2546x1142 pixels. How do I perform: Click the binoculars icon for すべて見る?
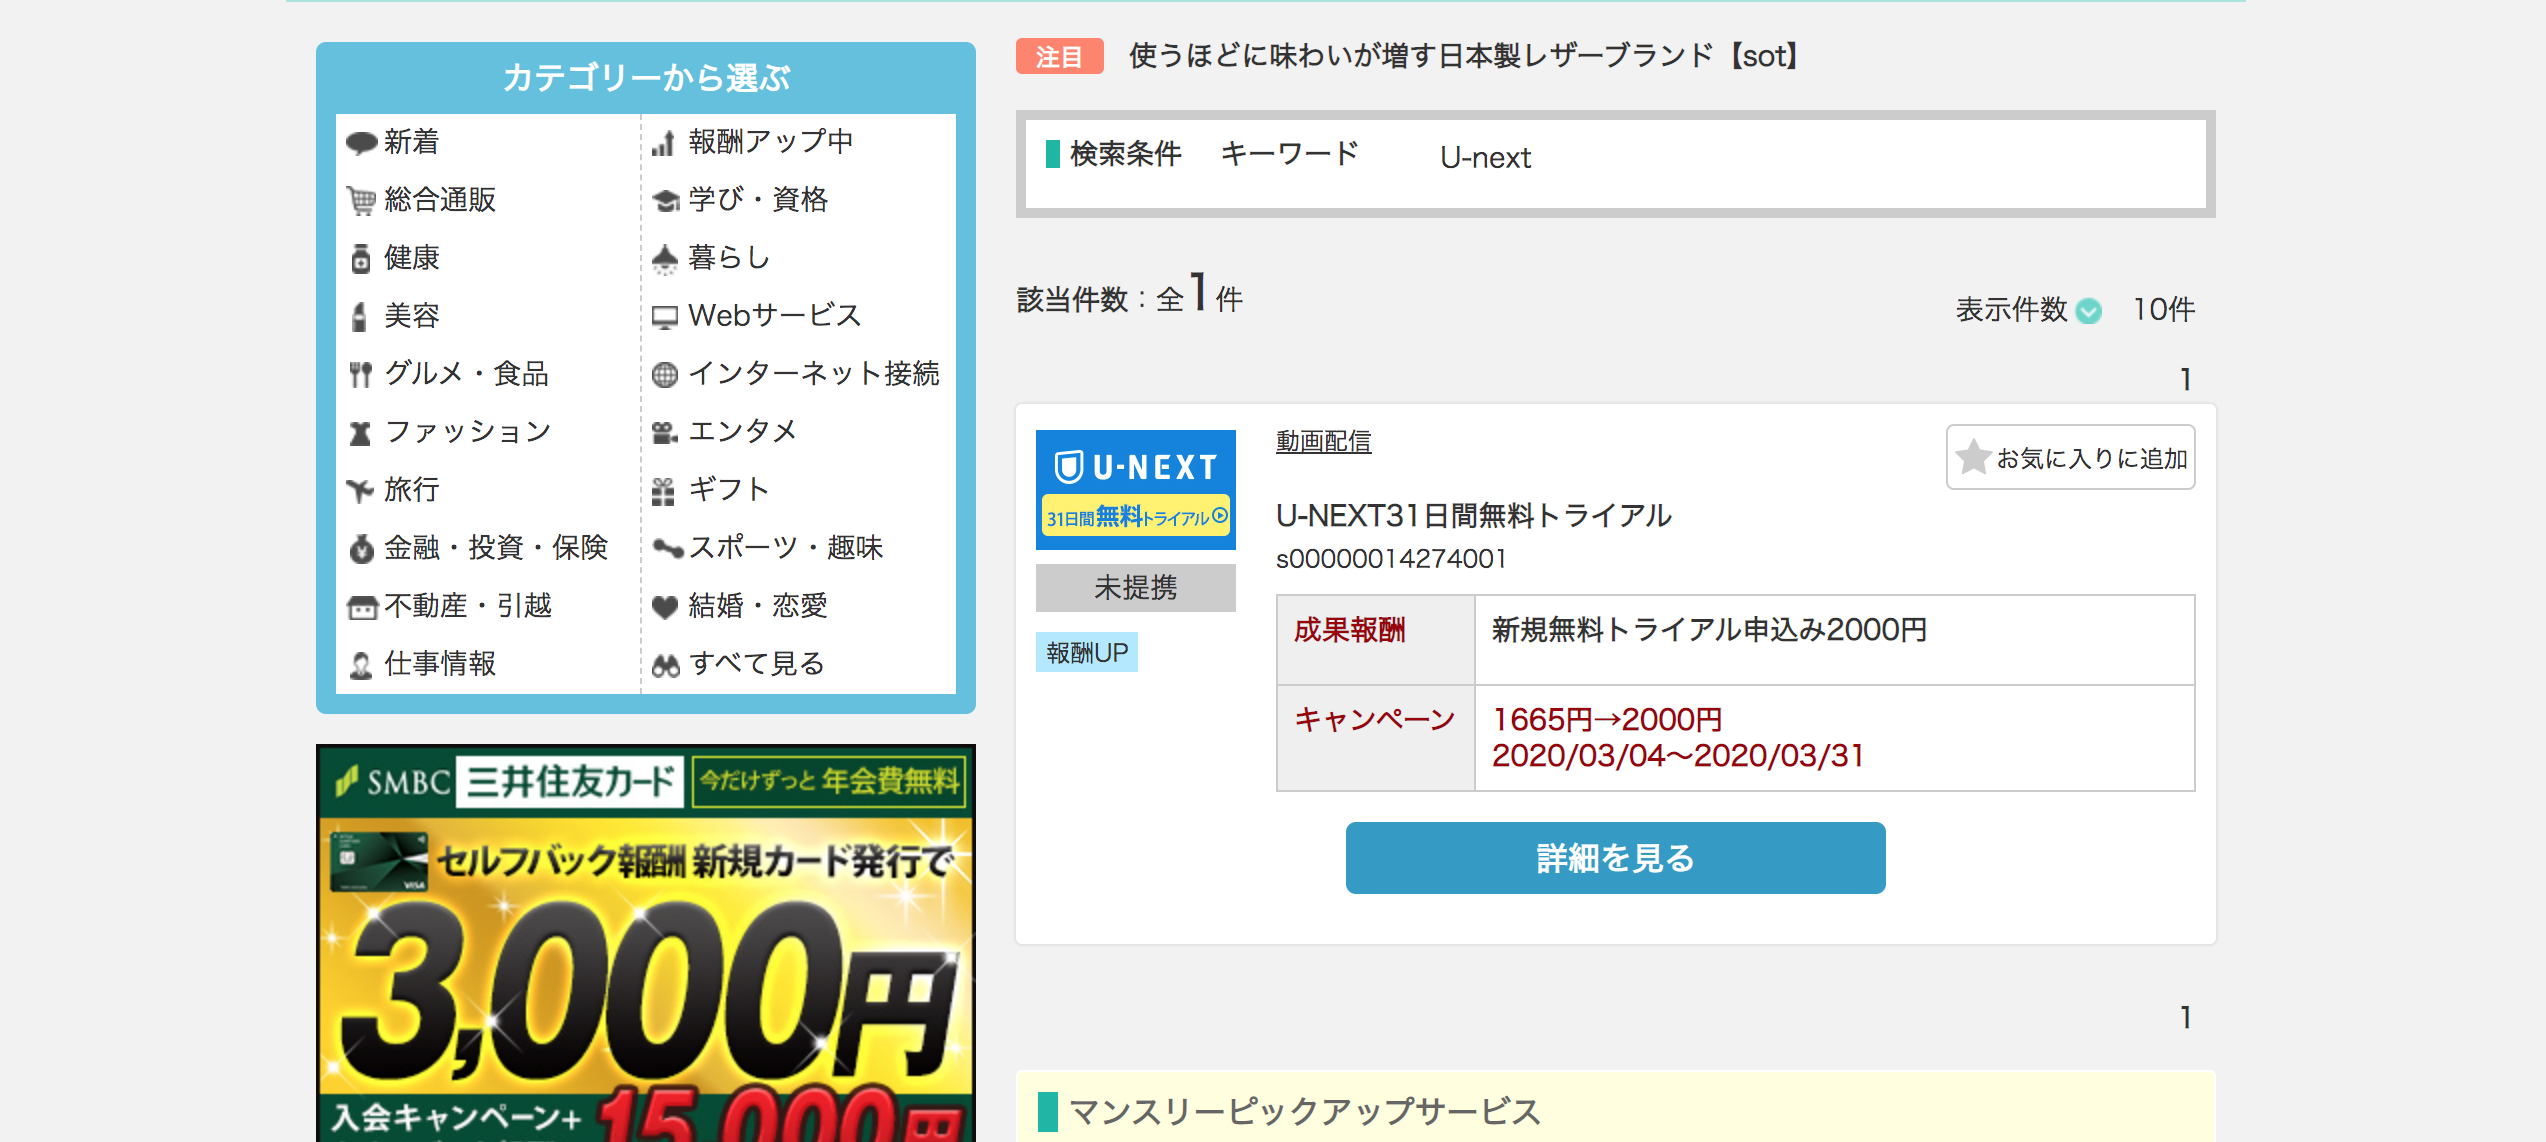point(666,666)
